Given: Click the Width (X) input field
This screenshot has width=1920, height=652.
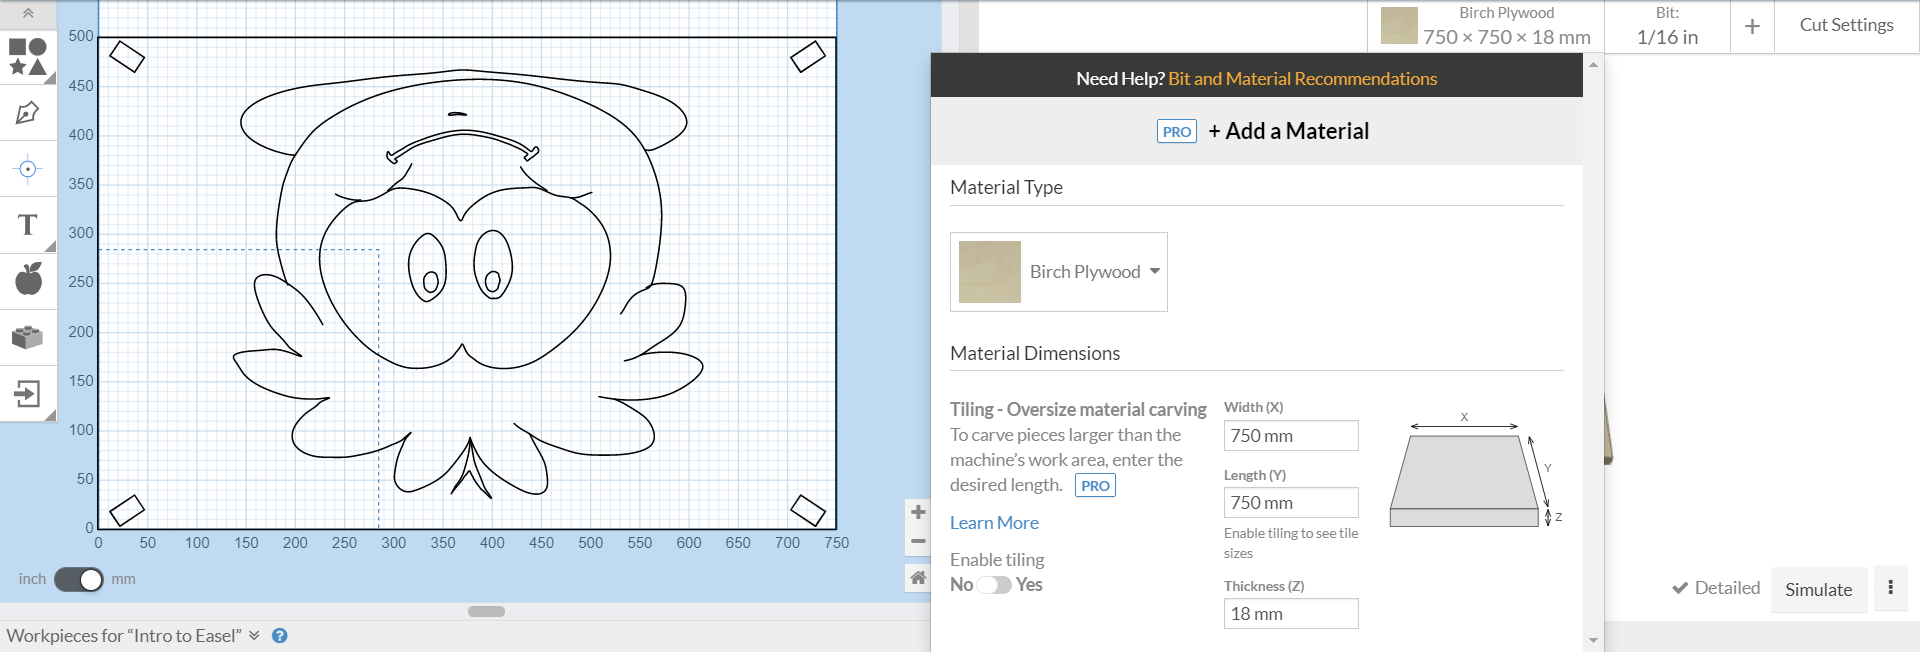Looking at the screenshot, I should point(1291,436).
